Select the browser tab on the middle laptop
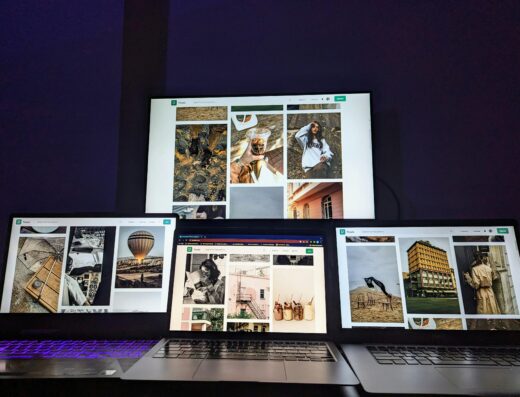 189,237
